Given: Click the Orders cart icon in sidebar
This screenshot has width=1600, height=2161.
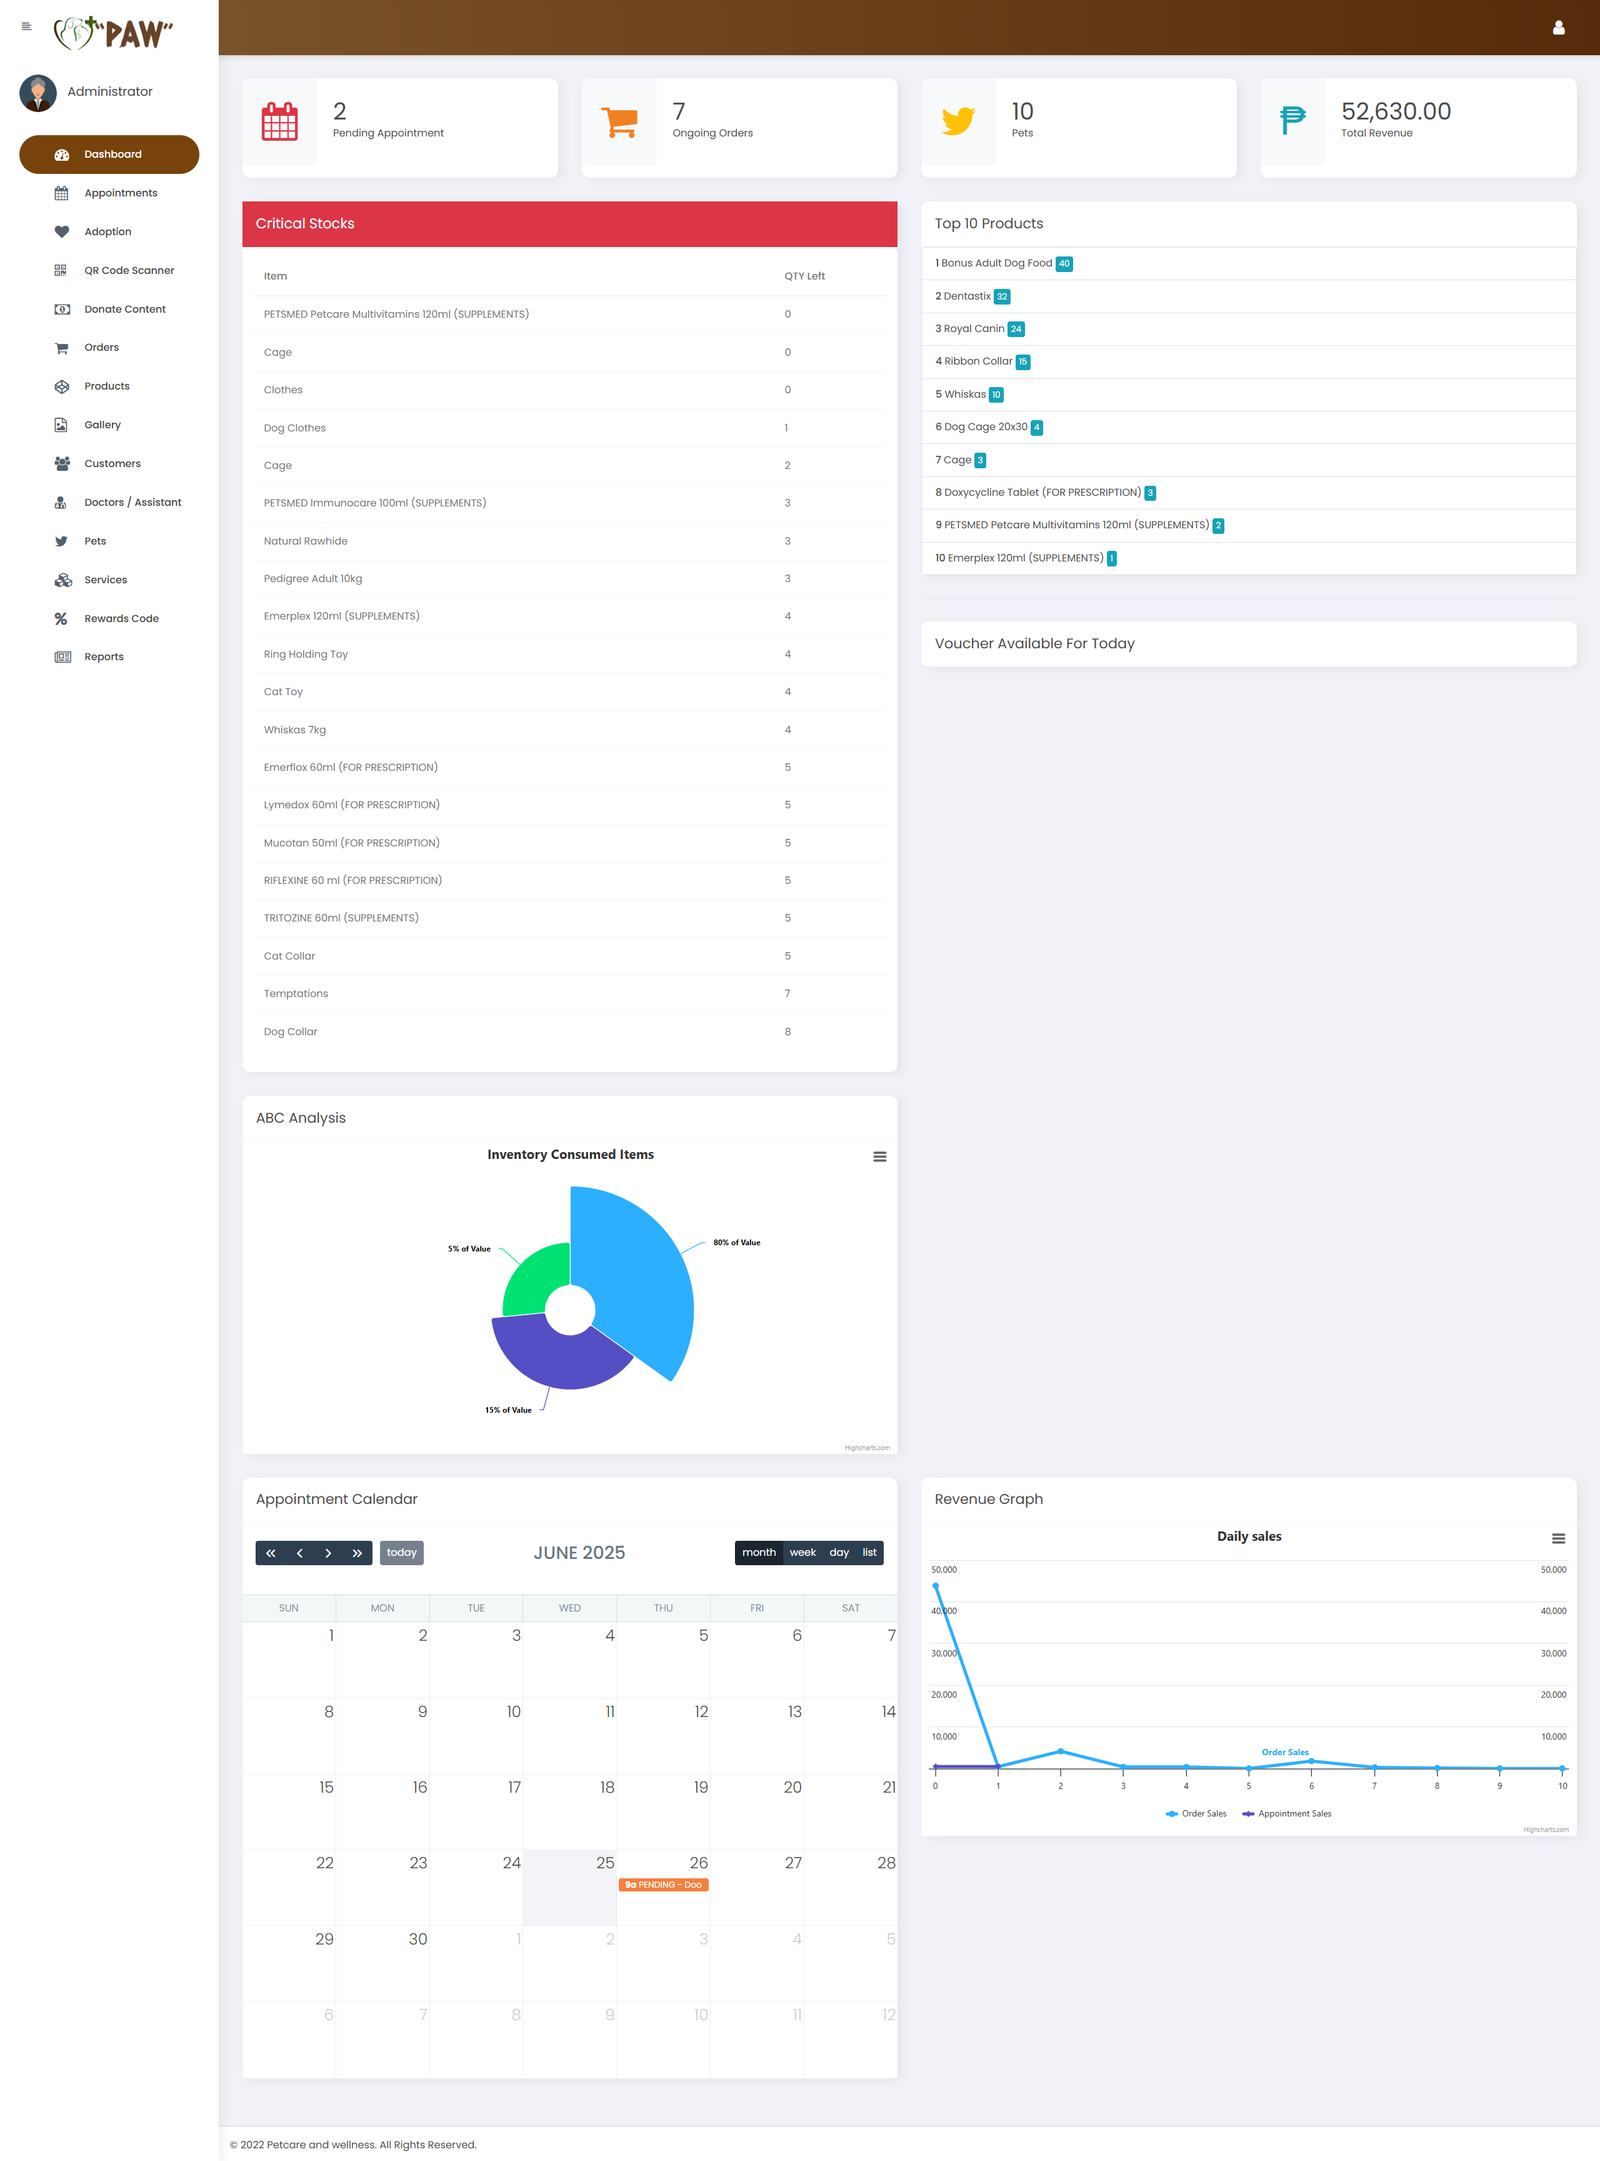Looking at the screenshot, I should [61, 348].
